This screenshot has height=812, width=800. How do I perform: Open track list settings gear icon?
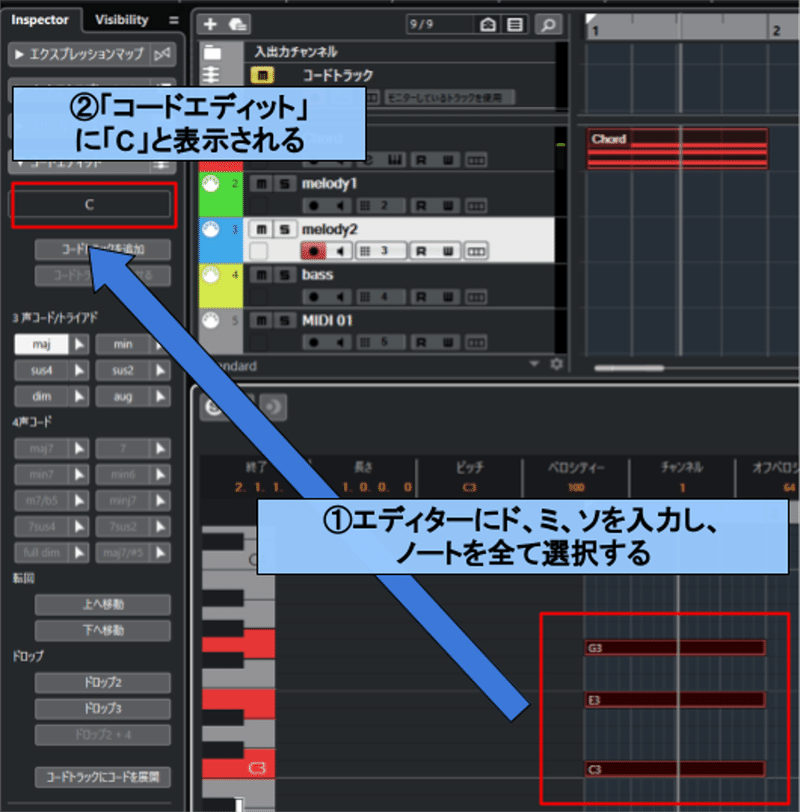pyautogui.click(x=557, y=364)
